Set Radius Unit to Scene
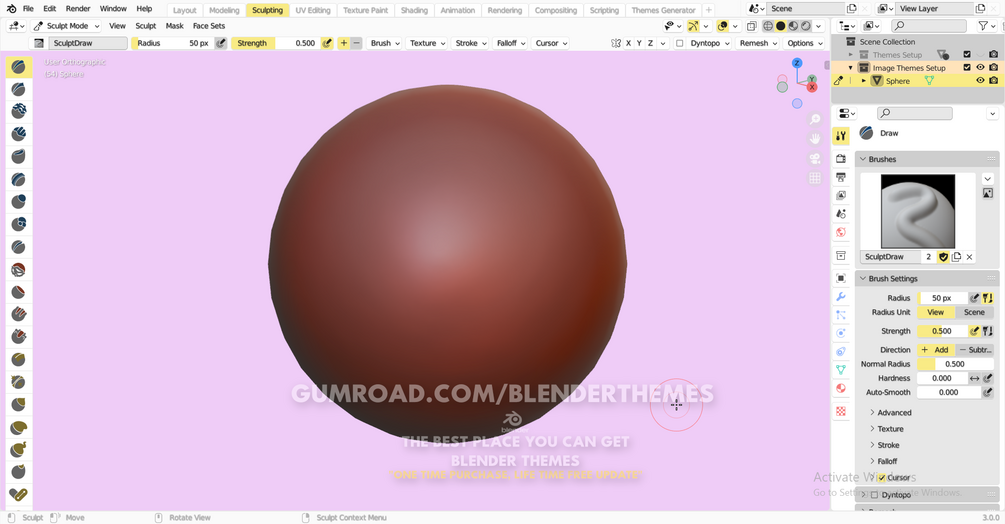The width and height of the screenshot is (1005, 524). click(x=974, y=313)
